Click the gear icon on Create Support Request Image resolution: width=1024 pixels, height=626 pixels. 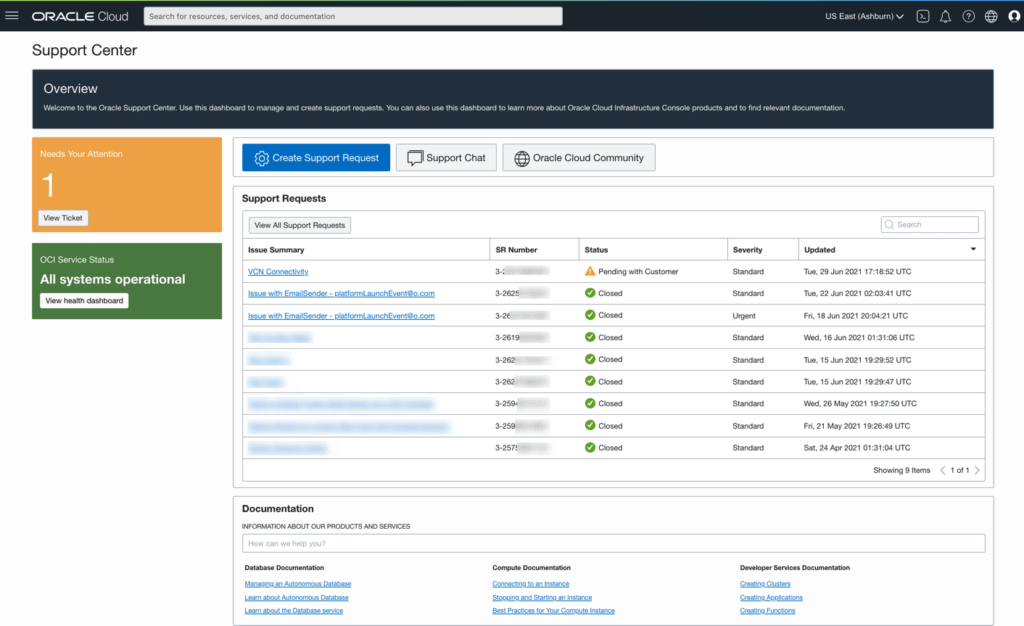click(261, 157)
